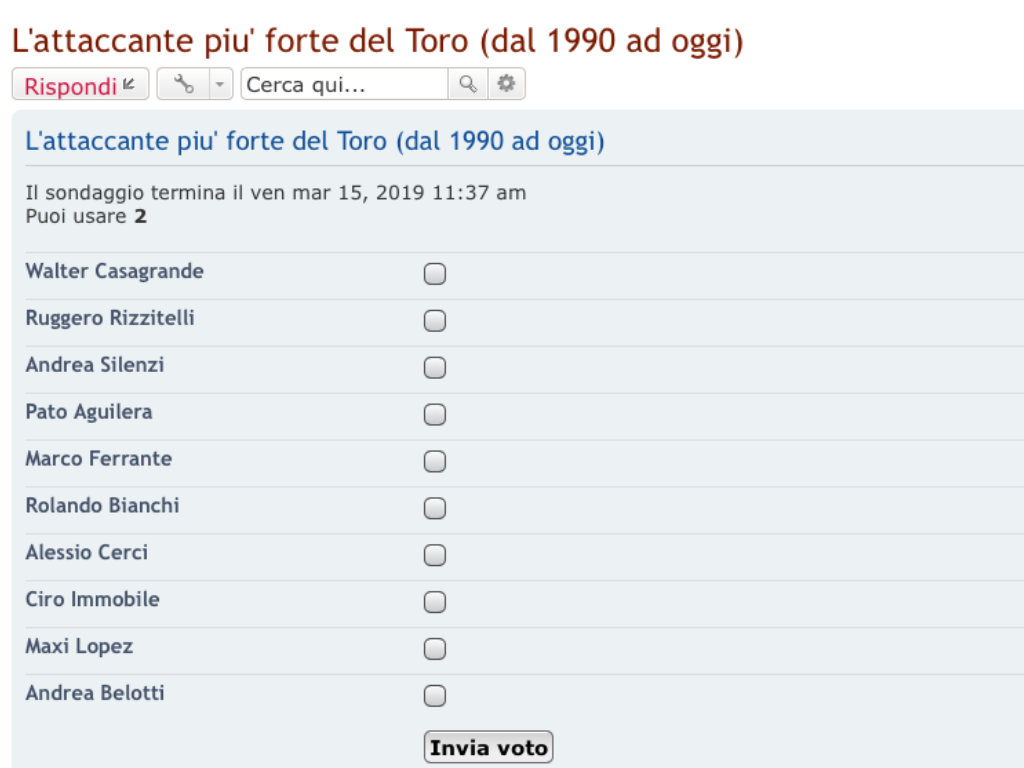Tick the Maxi Lopez checkbox
The width and height of the screenshot is (1024, 768).
(435, 648)
